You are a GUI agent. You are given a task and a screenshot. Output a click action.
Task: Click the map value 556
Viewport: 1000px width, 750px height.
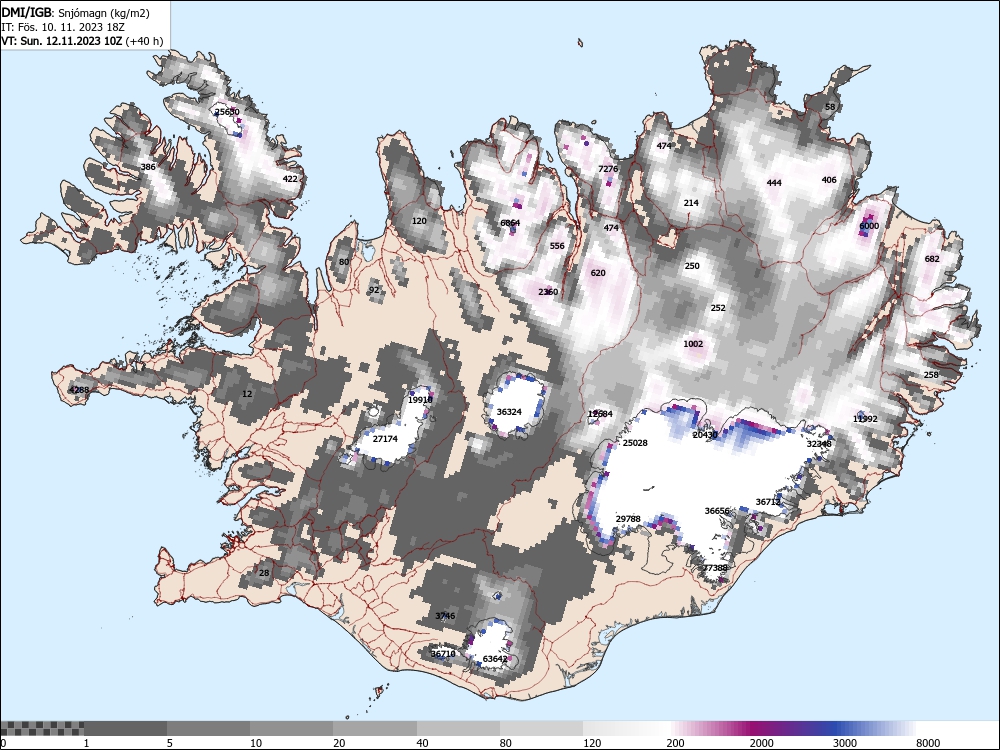557,246
